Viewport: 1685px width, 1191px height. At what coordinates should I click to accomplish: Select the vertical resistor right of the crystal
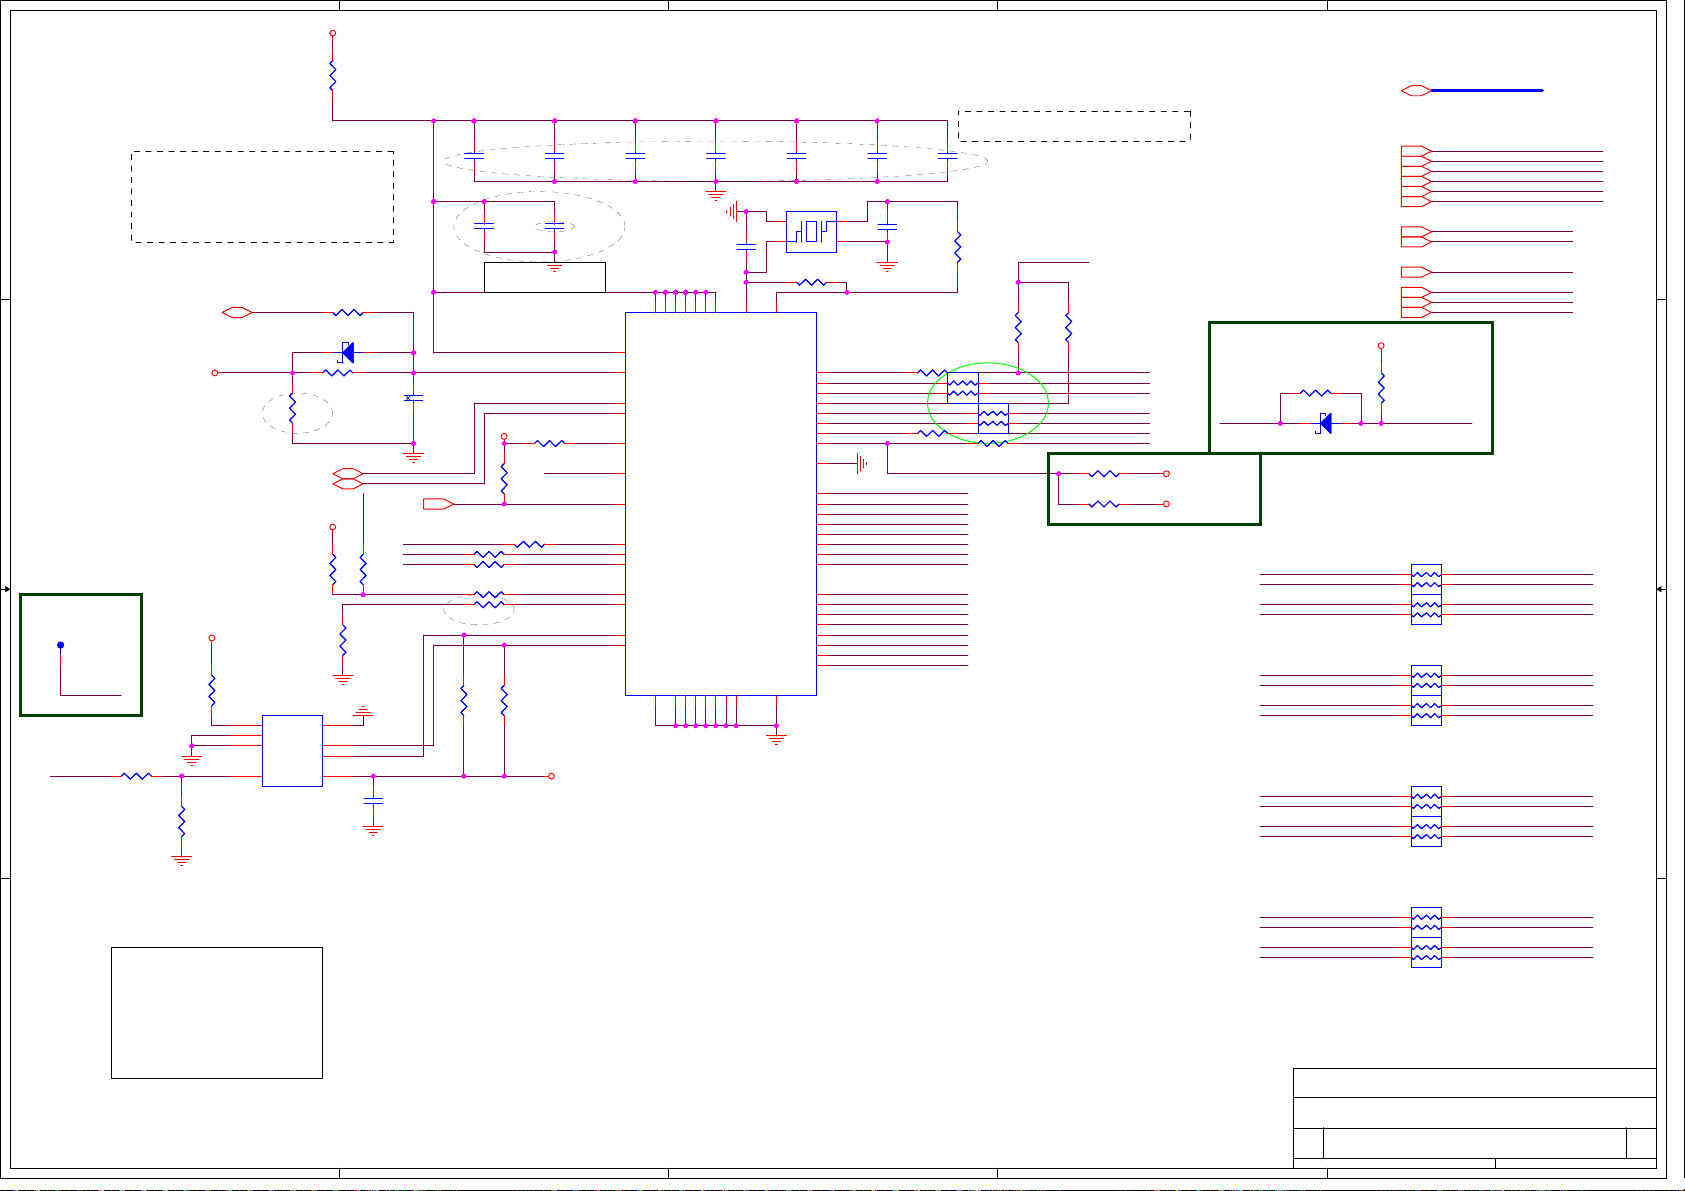[957, 247]
